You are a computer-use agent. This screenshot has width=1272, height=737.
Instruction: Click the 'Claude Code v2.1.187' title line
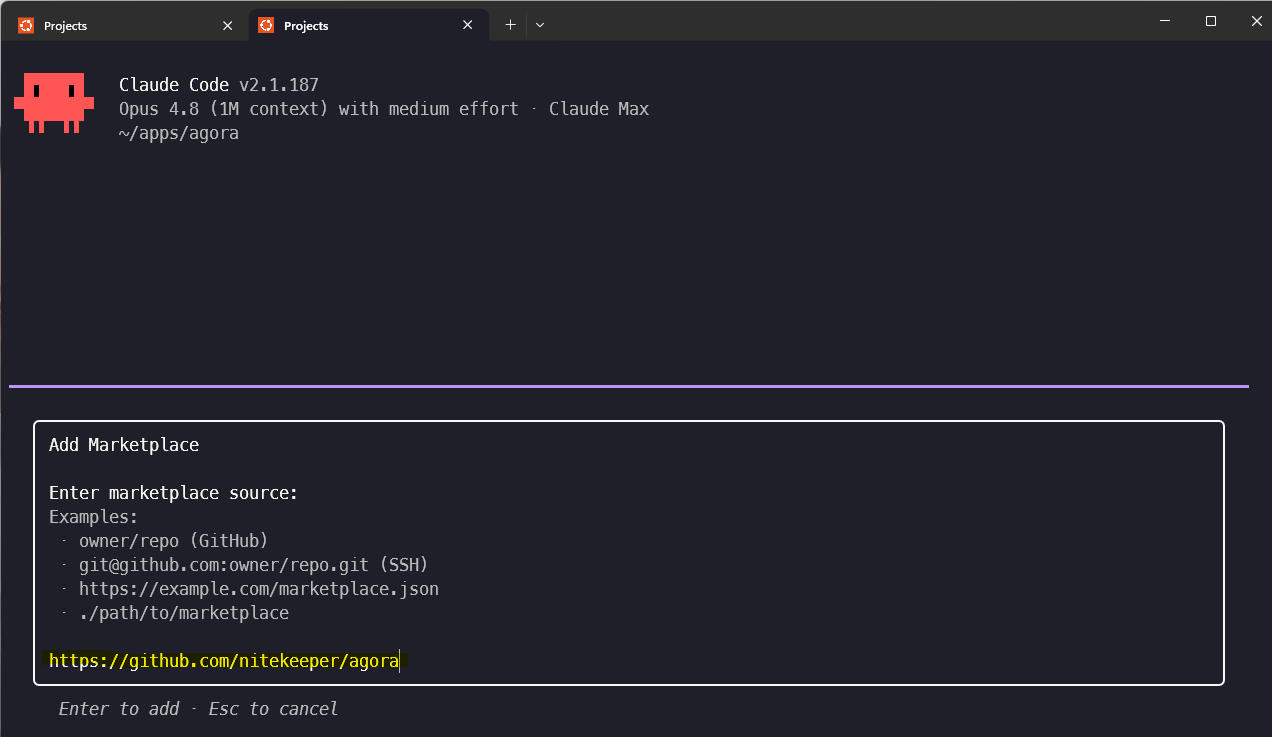(219, 85)
